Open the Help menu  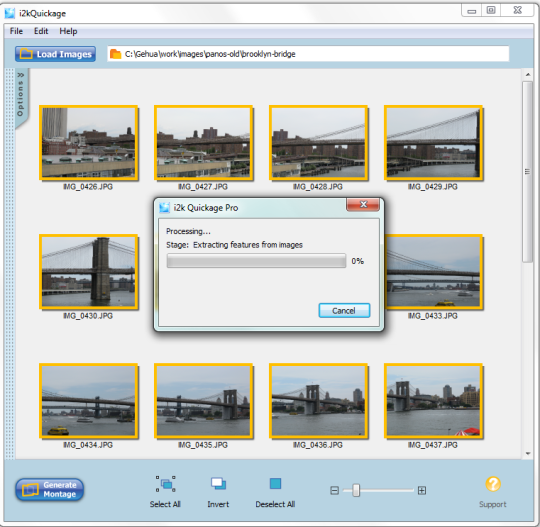coord(68,31)
